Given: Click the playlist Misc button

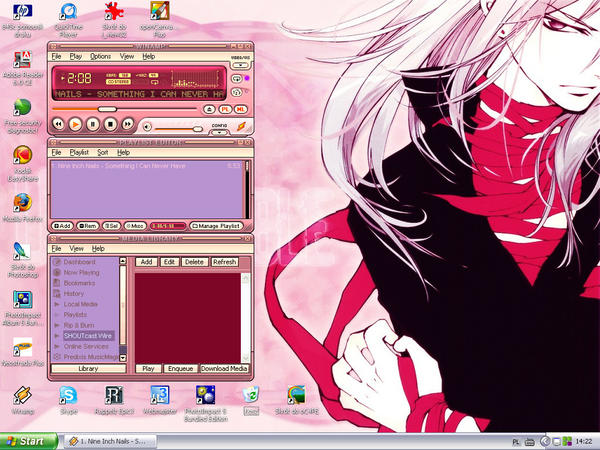Looking at the screenshot, I should tap(135, 226).
